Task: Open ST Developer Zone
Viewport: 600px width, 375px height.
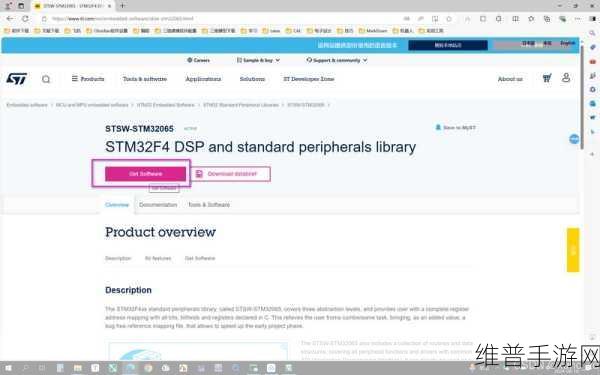Action: [308, 79]
